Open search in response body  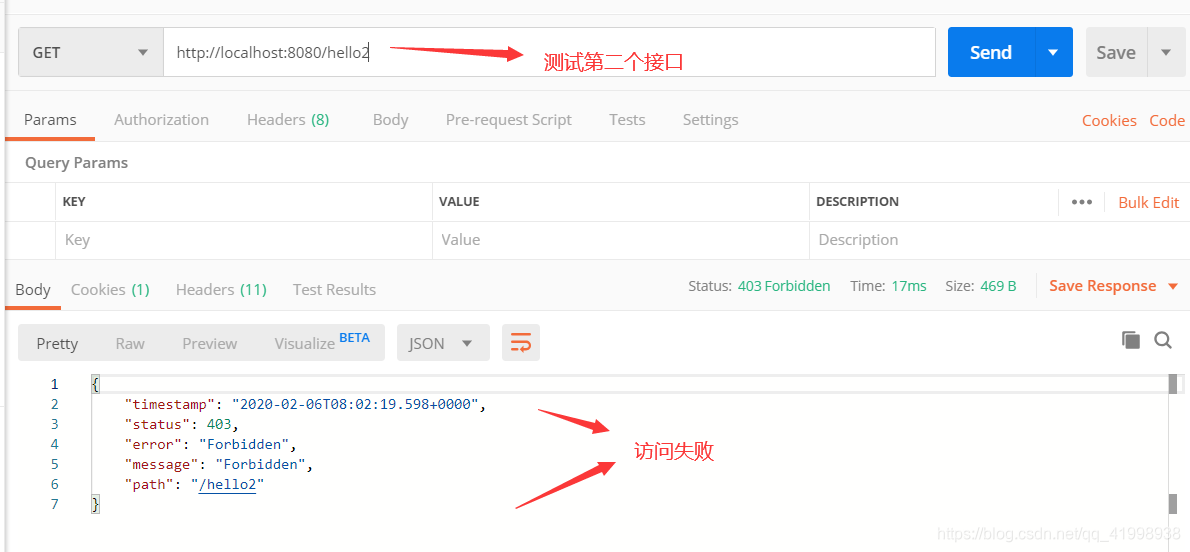pos(1163,340)
